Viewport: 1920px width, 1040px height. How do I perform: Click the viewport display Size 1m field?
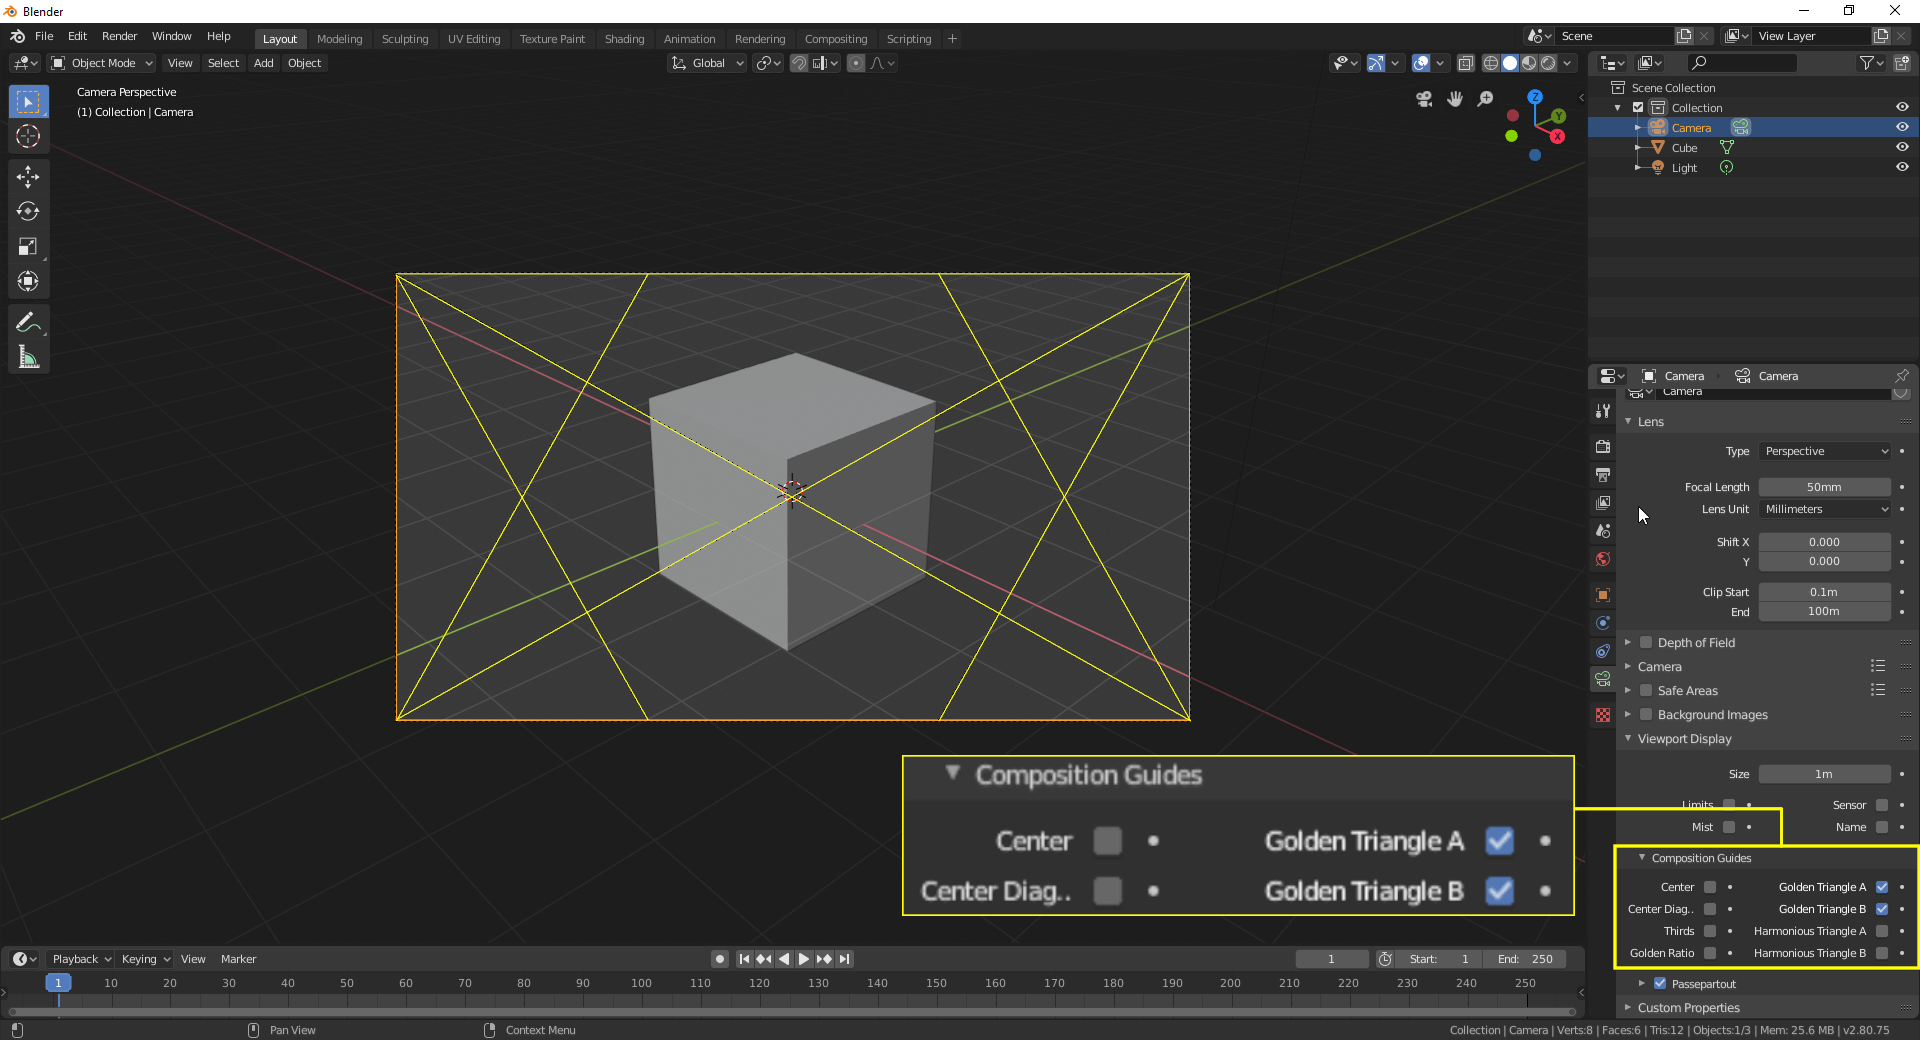pyautogui.click(x=1825, y=774)
